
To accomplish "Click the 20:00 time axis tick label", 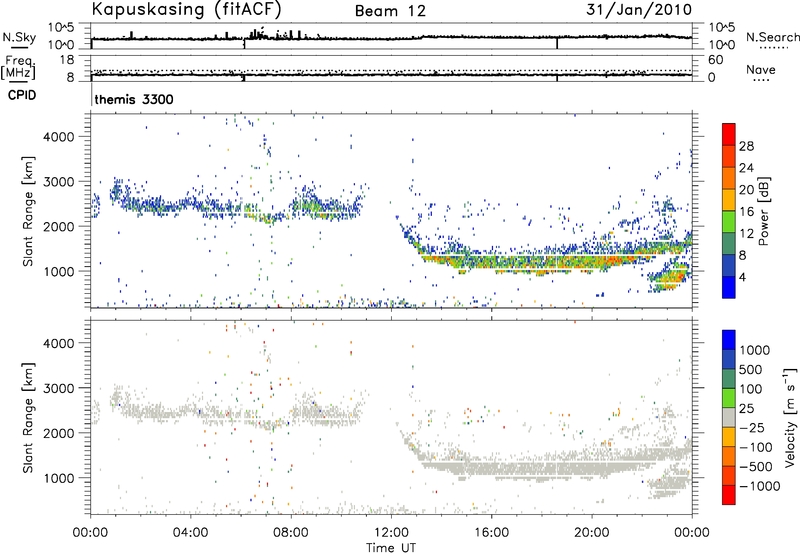I will (591, 533).
